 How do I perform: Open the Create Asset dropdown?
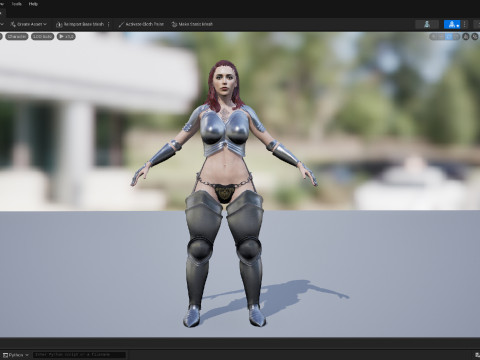[29, 24]
